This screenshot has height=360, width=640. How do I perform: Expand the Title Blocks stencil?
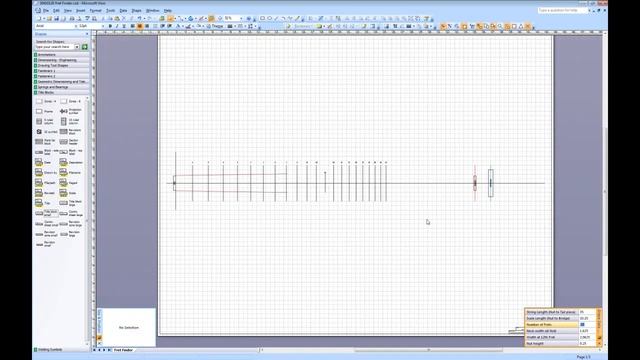pos(61,92)
